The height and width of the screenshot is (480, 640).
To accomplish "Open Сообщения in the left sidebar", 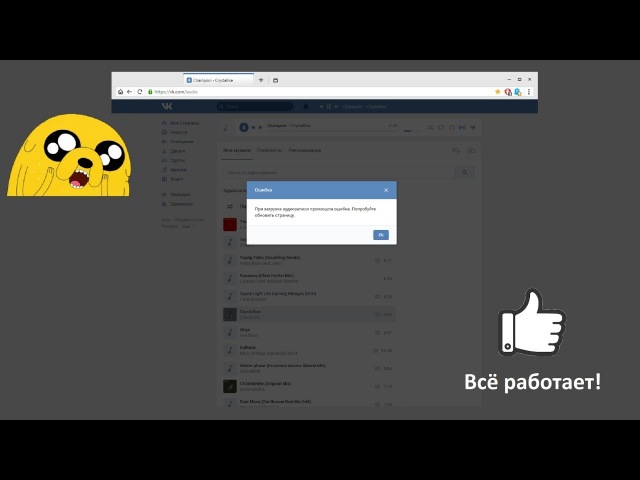I will coord(178,142).
